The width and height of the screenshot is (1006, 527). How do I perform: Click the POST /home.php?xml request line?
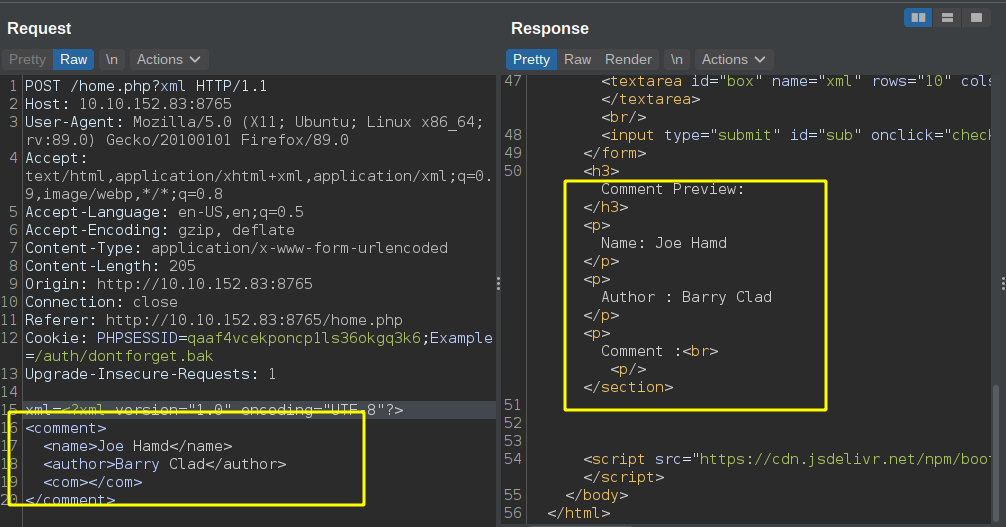tap(146, 86)
